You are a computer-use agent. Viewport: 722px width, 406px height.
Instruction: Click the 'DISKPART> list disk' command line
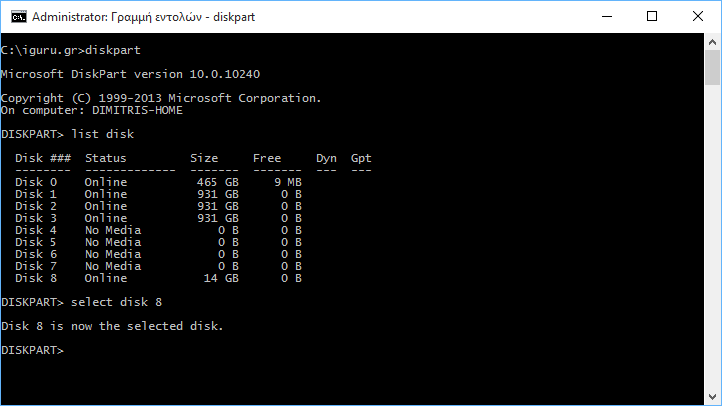(x=68, y=134)
